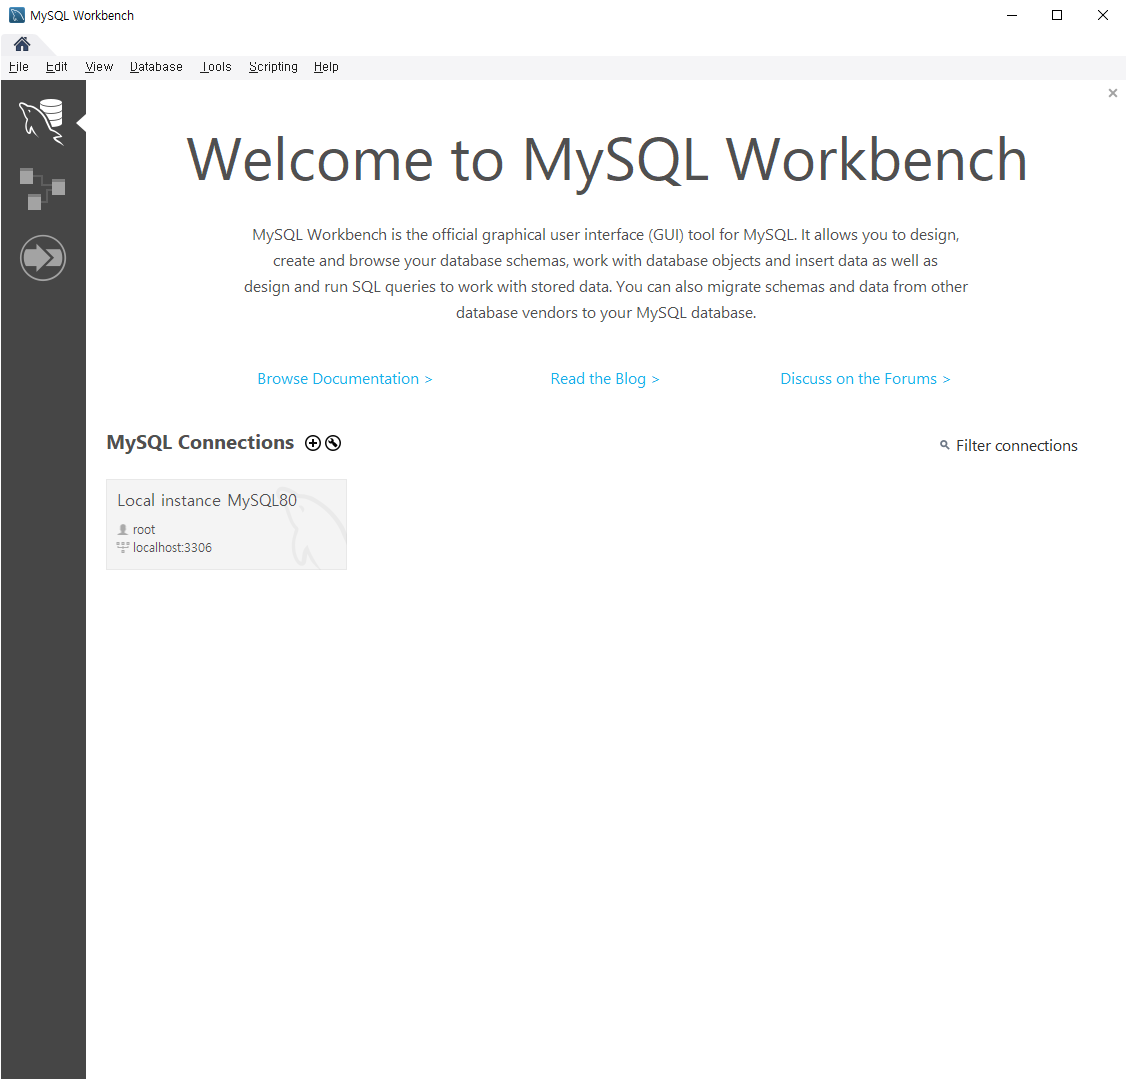Open Manage Connections wrench icon
Viewport: 1127px width, 1080px height.
pos(333,443)
